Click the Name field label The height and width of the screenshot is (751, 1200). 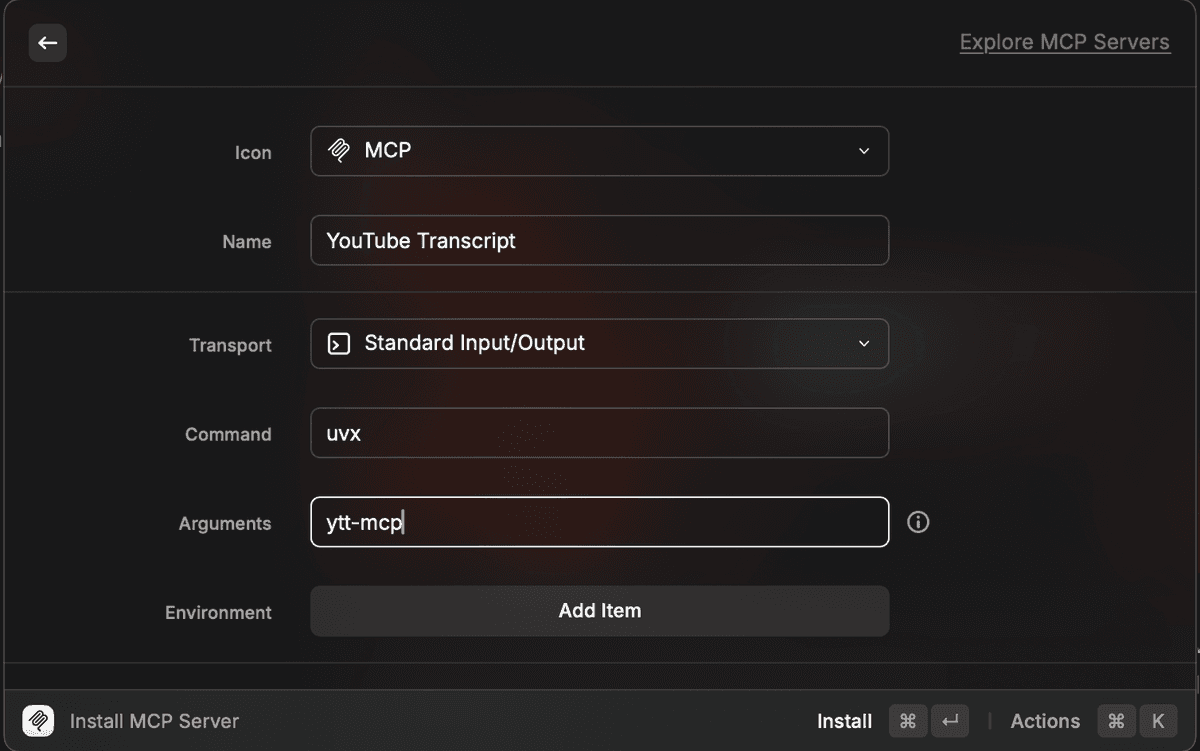click(247, 242)
